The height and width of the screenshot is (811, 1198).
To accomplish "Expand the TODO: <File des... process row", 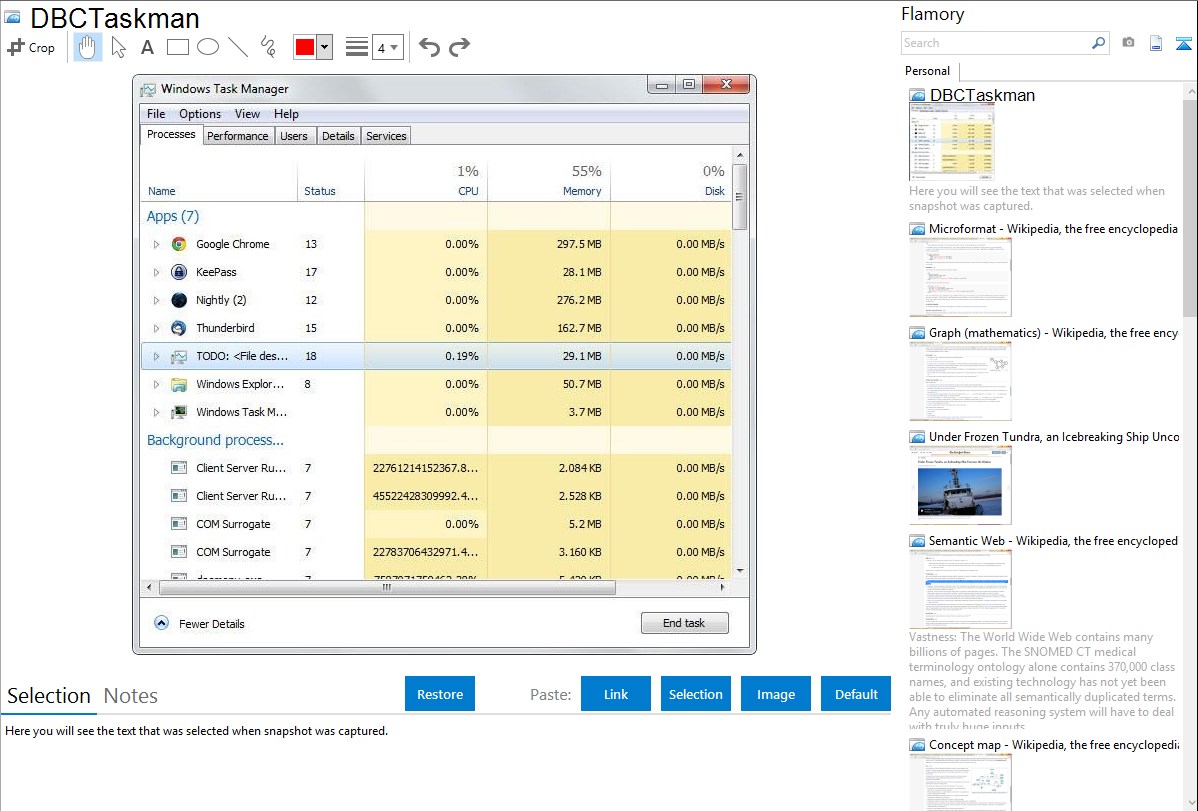I will tap(156, 356).
